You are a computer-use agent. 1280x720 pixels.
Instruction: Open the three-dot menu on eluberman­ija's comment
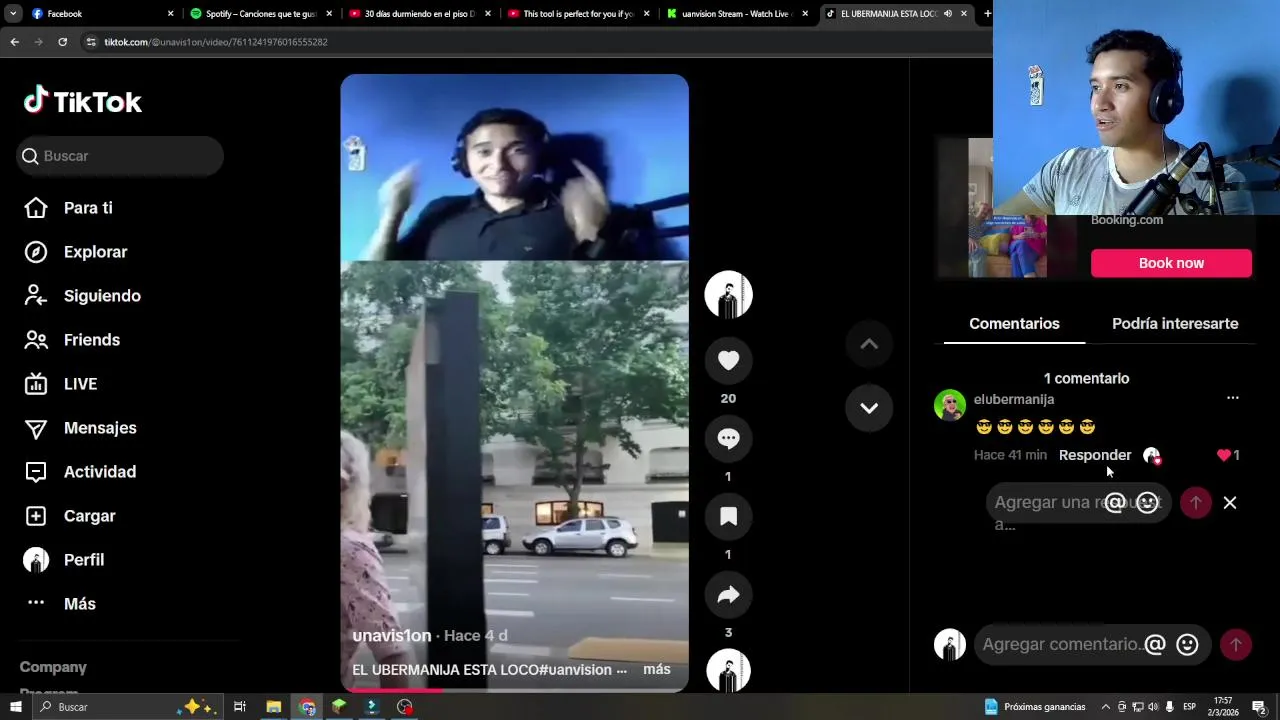(1233, 398)
